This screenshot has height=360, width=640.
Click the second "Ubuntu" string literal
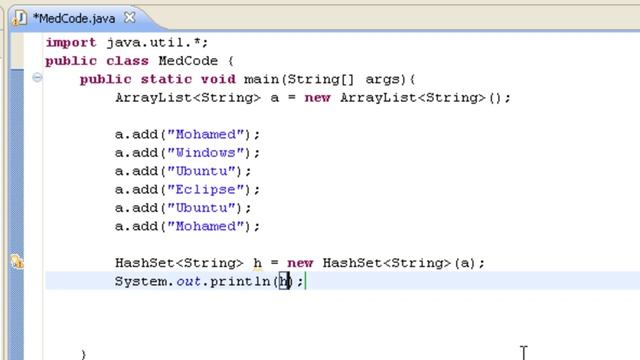201,208
